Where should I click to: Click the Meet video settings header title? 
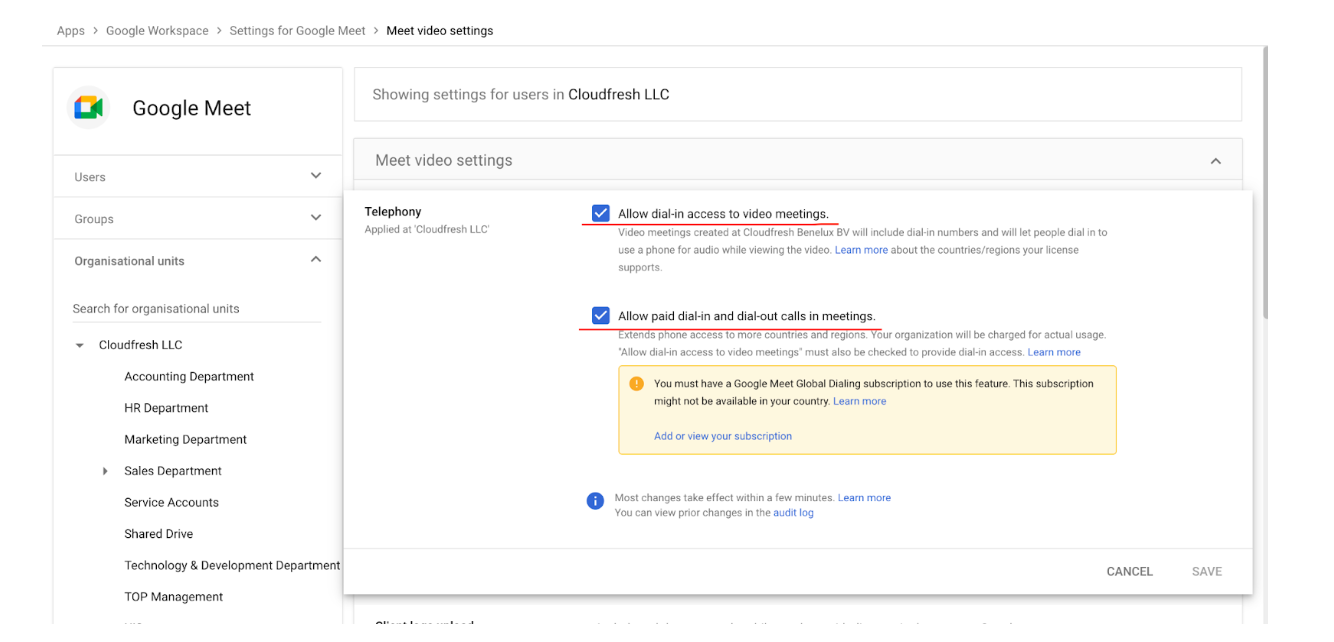pyautogui.click(x=443, y=160)
